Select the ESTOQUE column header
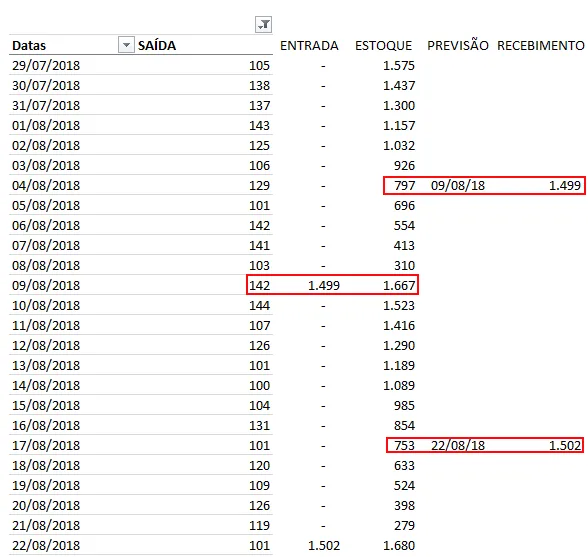 click(383, 45)
